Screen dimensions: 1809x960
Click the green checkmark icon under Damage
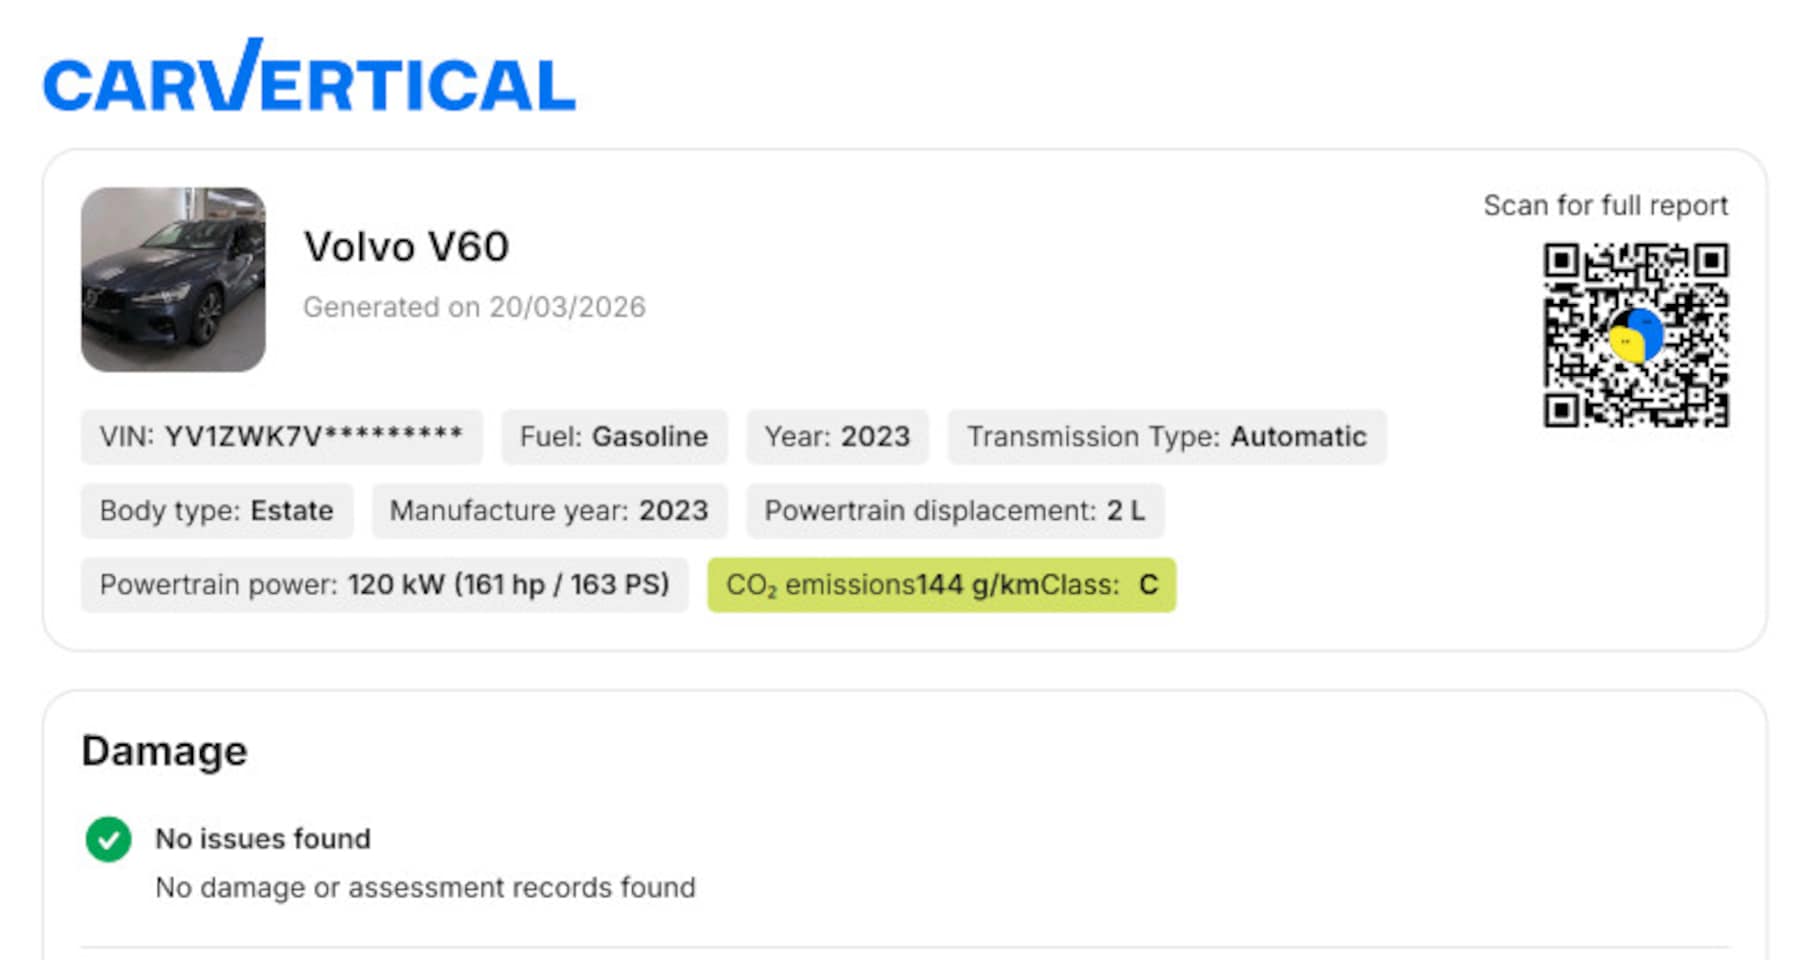pyautogui.click(x=108, y=839)
